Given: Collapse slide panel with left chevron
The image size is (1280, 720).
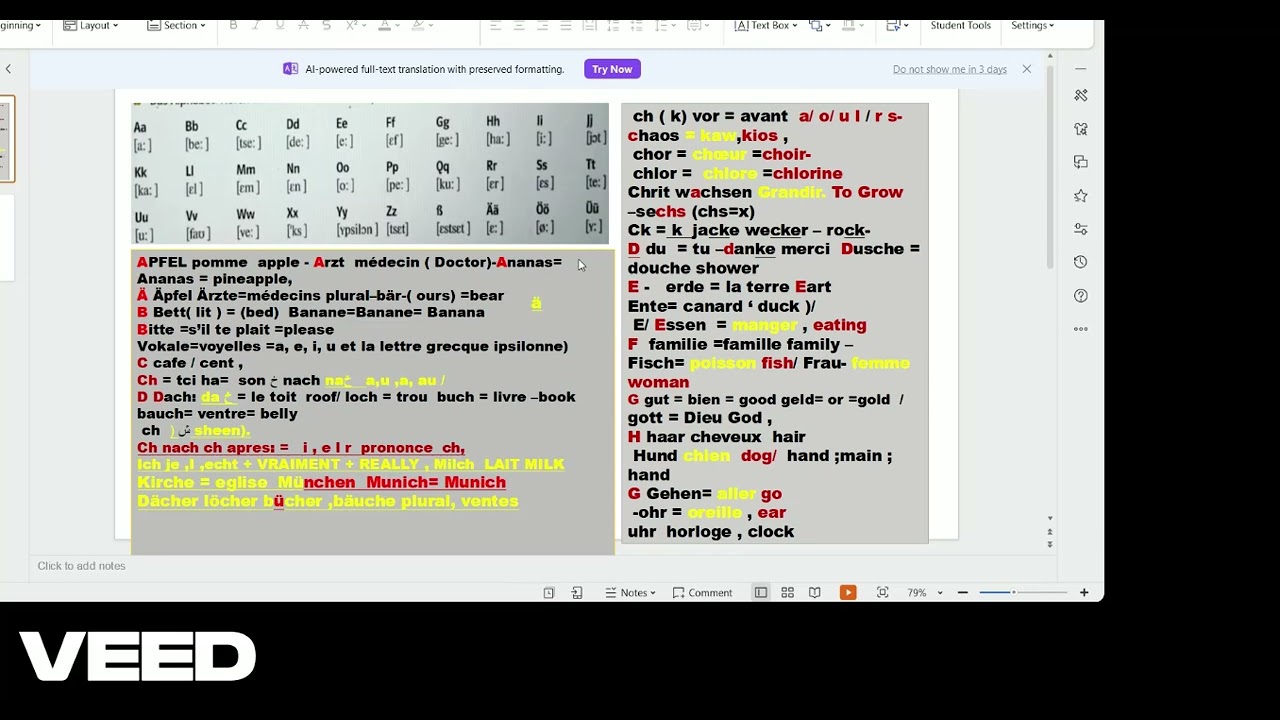Looking at the screenshot, I should (x=8, y=69).
